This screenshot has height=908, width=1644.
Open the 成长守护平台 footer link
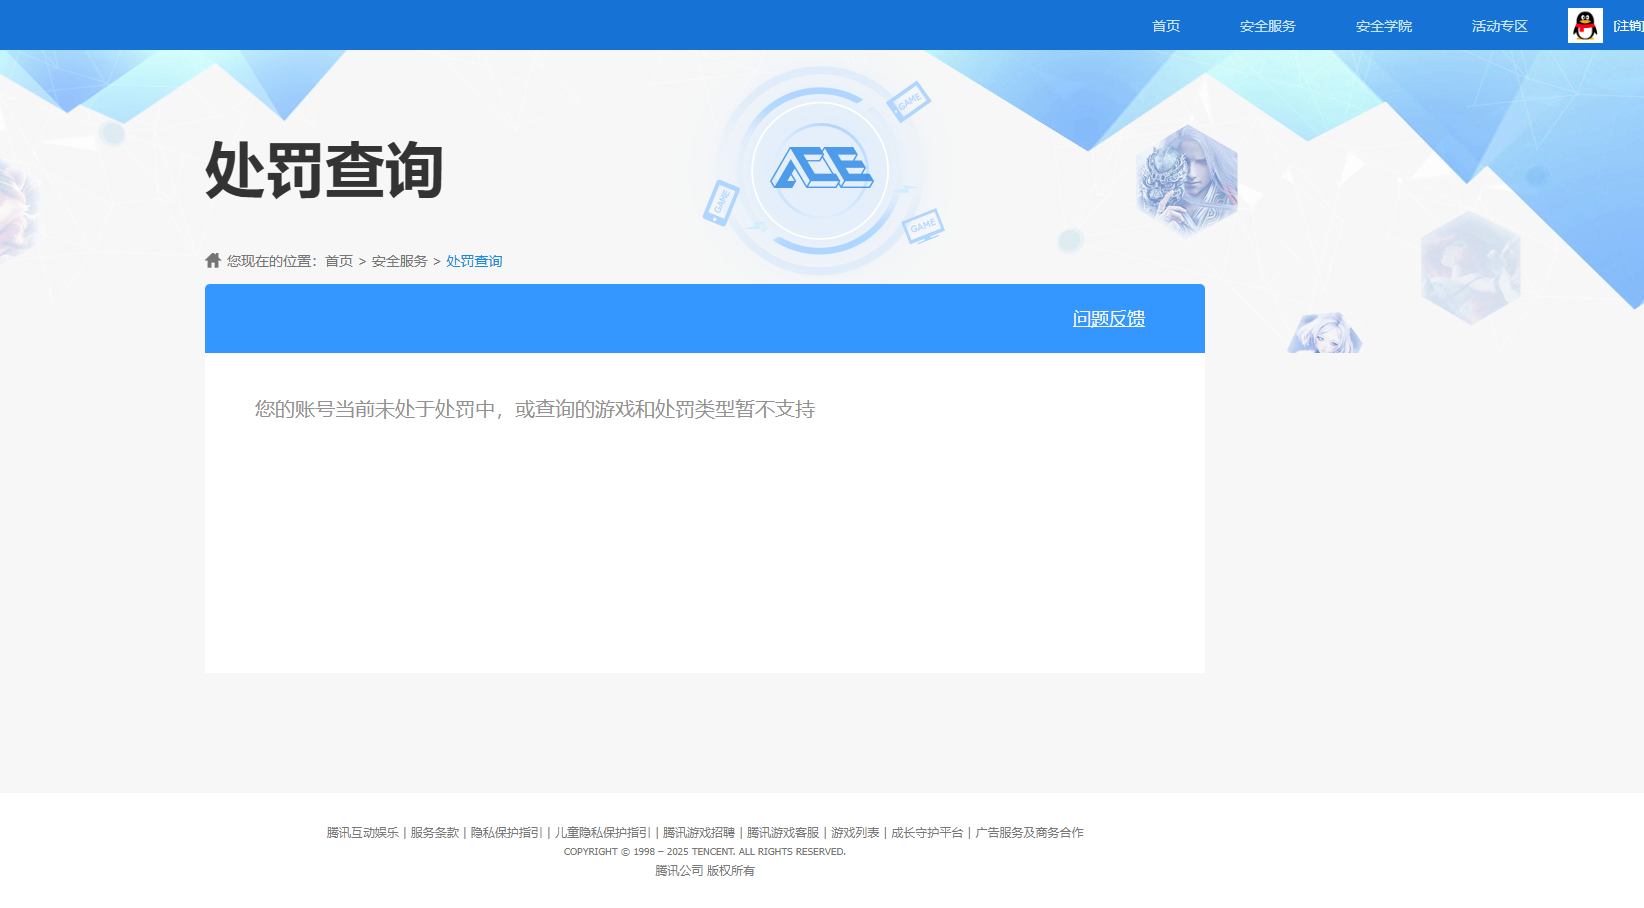925,832
